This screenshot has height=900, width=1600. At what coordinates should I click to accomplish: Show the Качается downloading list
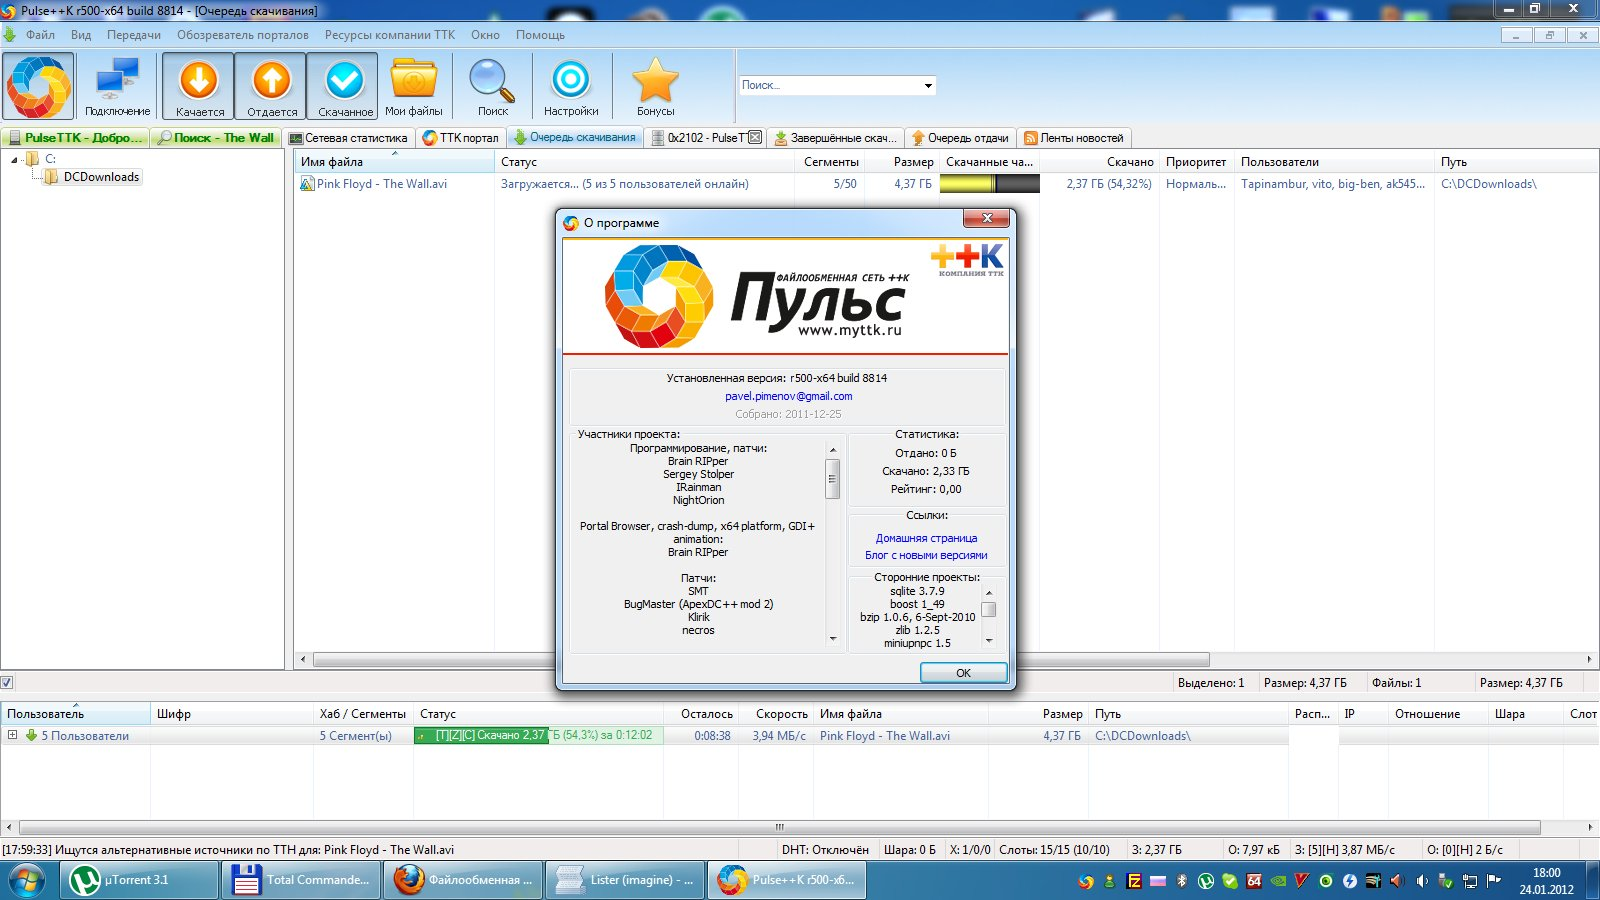[199, 87]
